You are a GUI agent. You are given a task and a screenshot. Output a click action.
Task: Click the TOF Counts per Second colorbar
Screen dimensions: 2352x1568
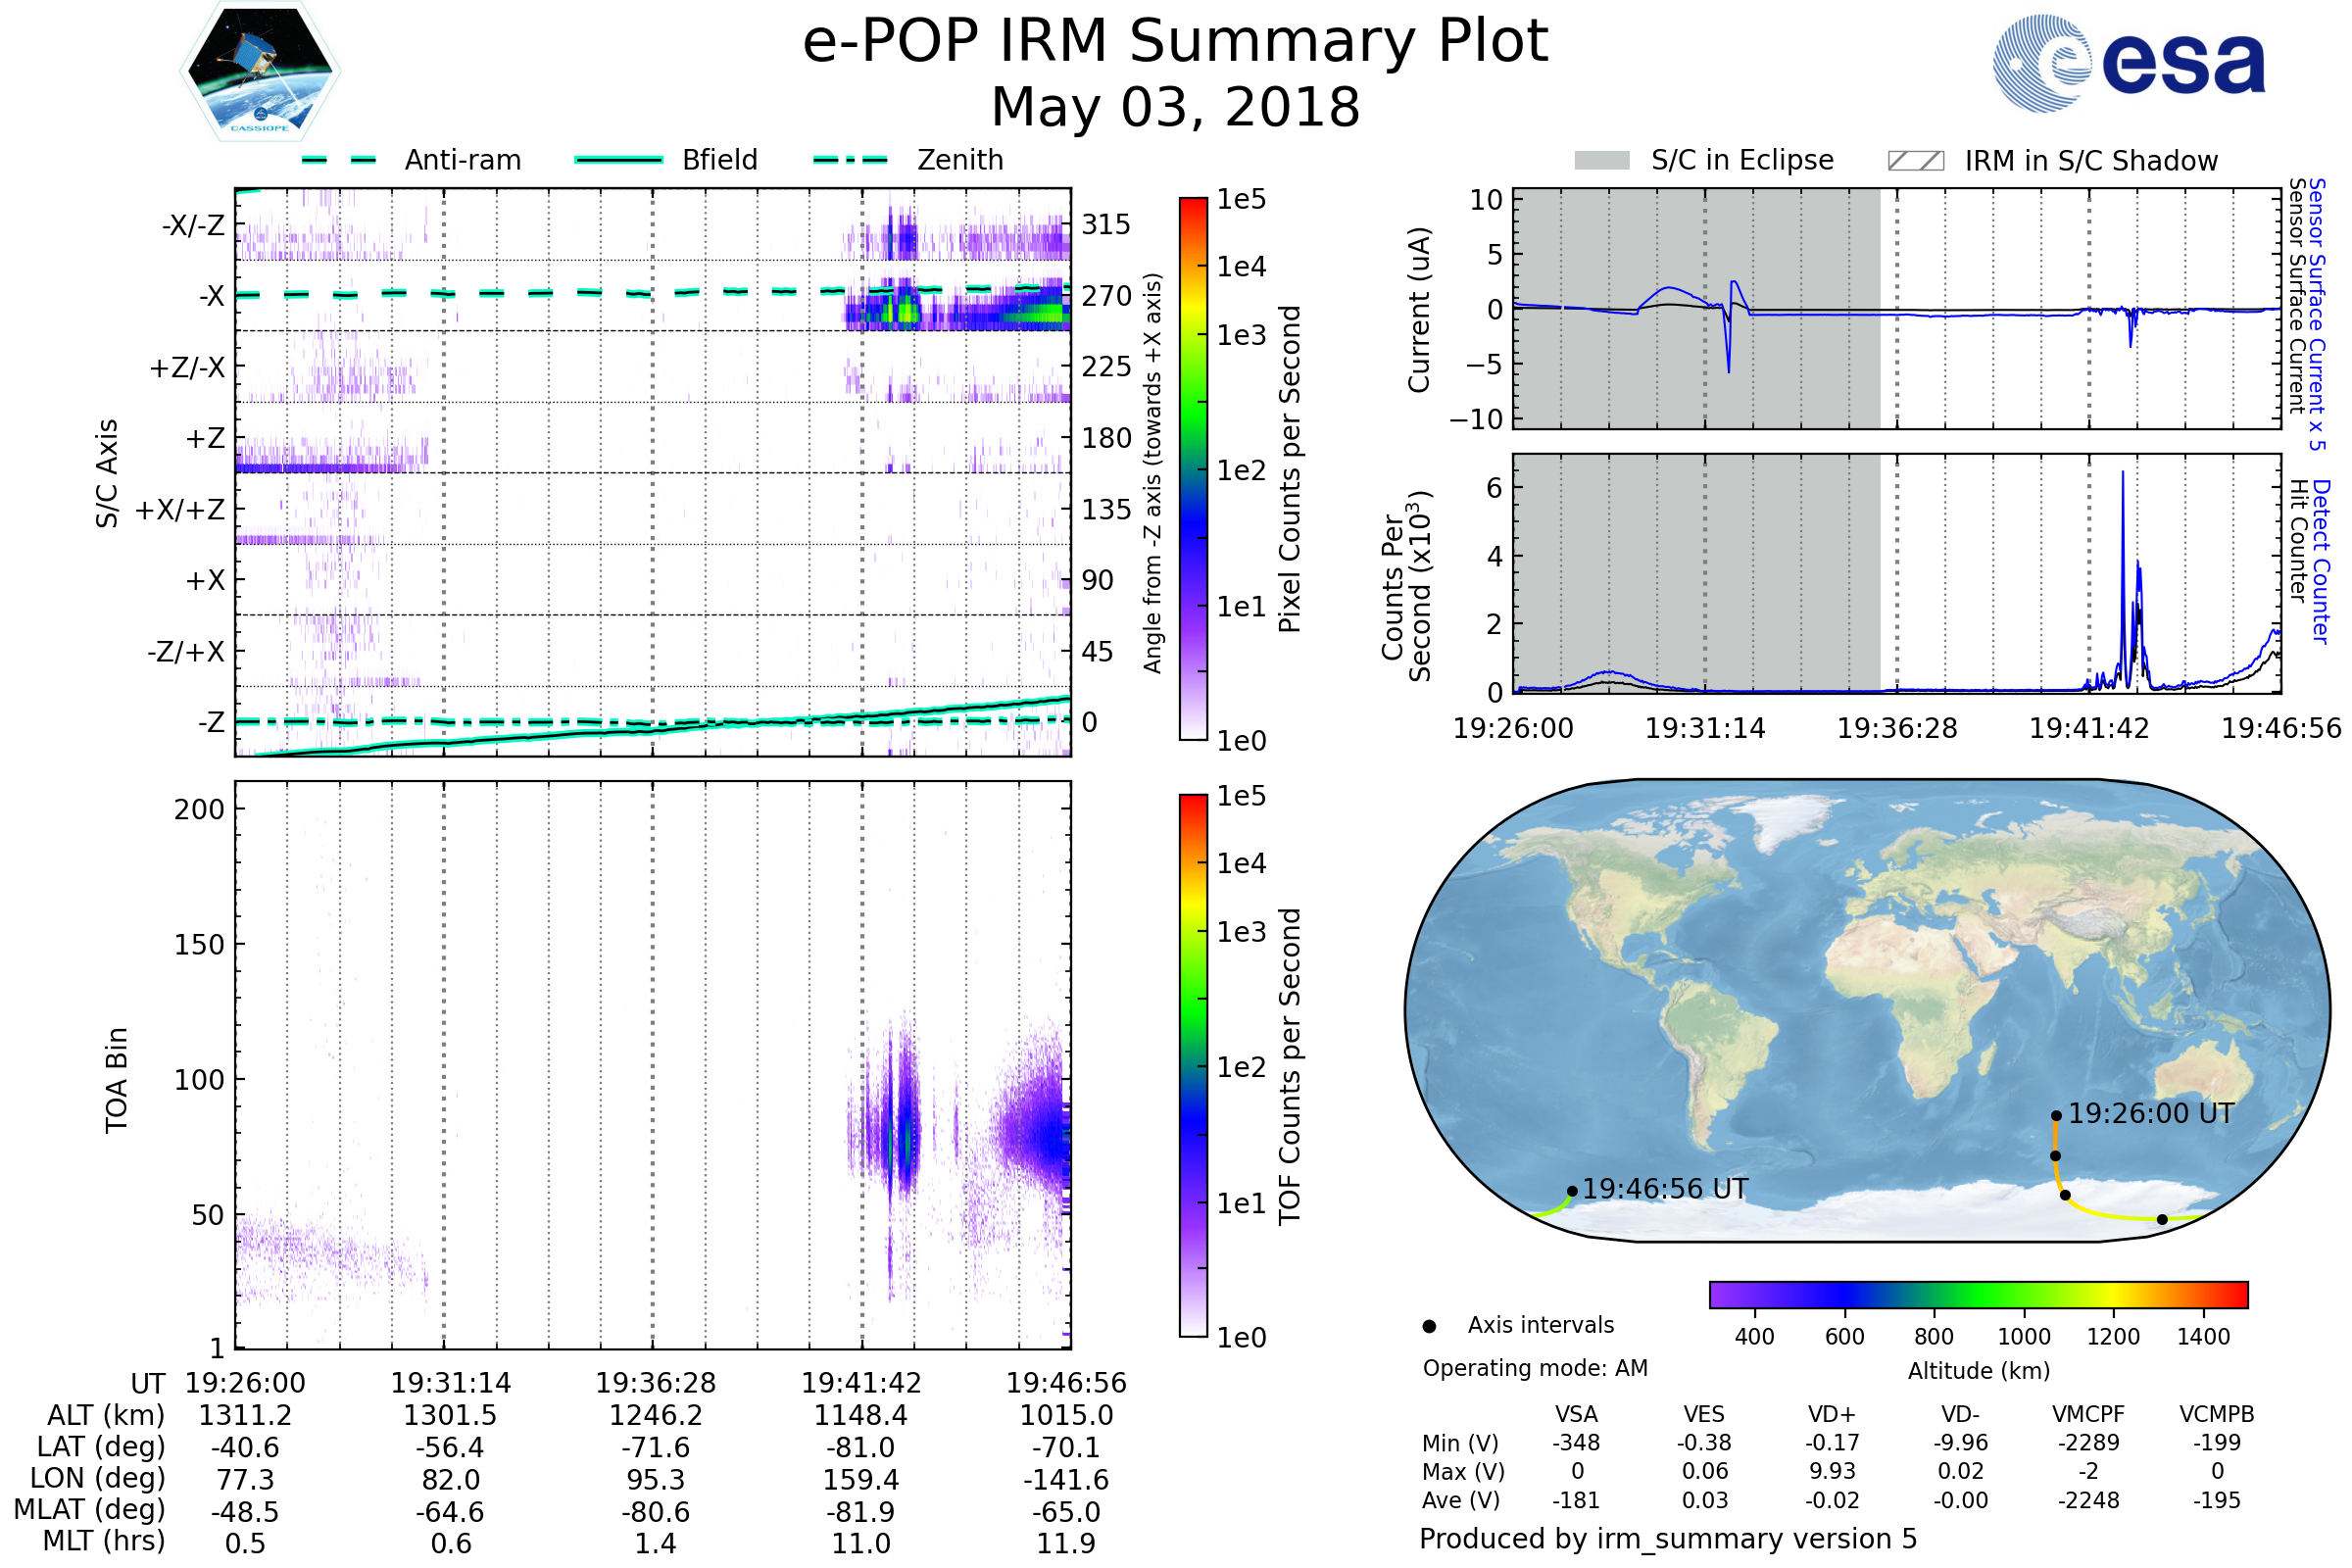point(1193,1065)
